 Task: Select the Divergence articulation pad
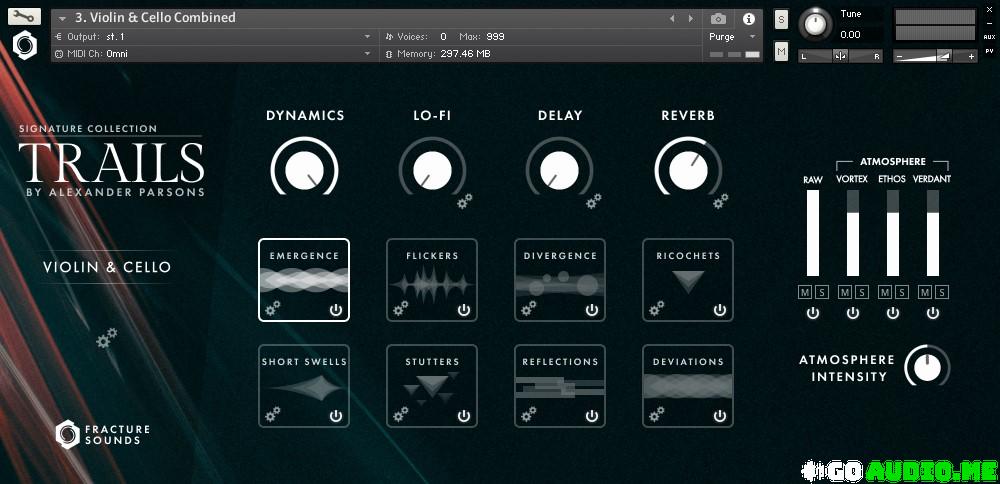pyautogui.click(x=560, y=279)
